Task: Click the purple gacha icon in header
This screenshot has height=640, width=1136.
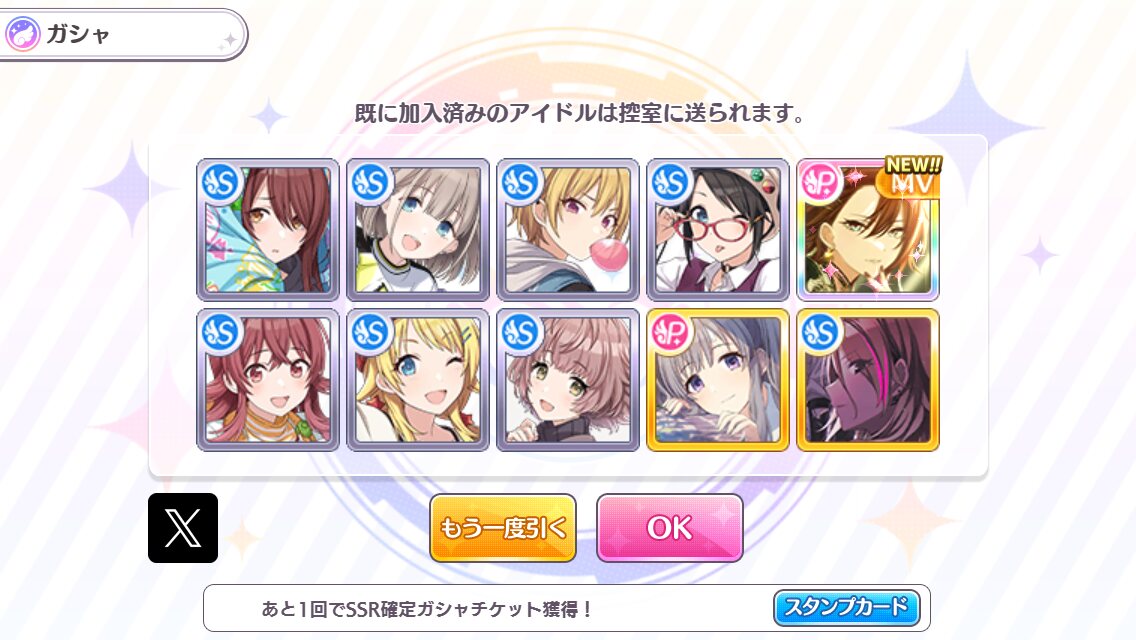Action: (22, 34)
